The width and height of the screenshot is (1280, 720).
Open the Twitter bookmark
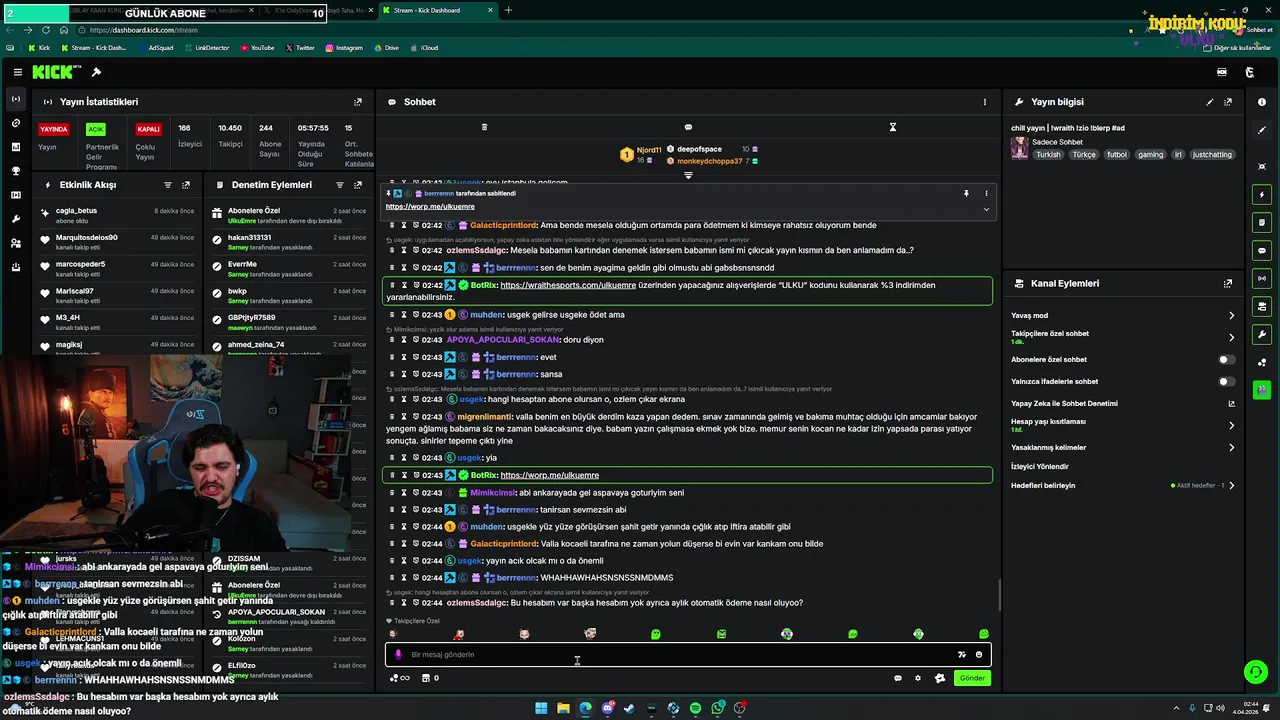coord(300,48)
